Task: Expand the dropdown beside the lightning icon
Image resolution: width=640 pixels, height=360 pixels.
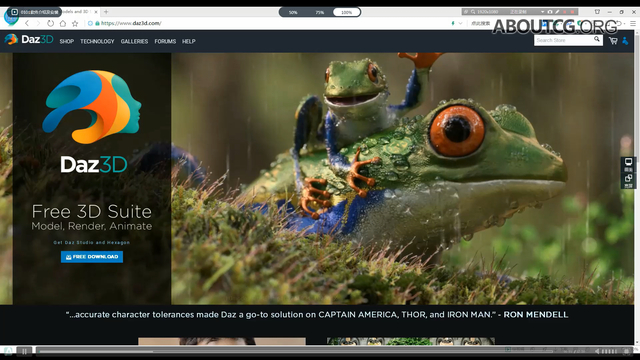Action: coord(460,23)
